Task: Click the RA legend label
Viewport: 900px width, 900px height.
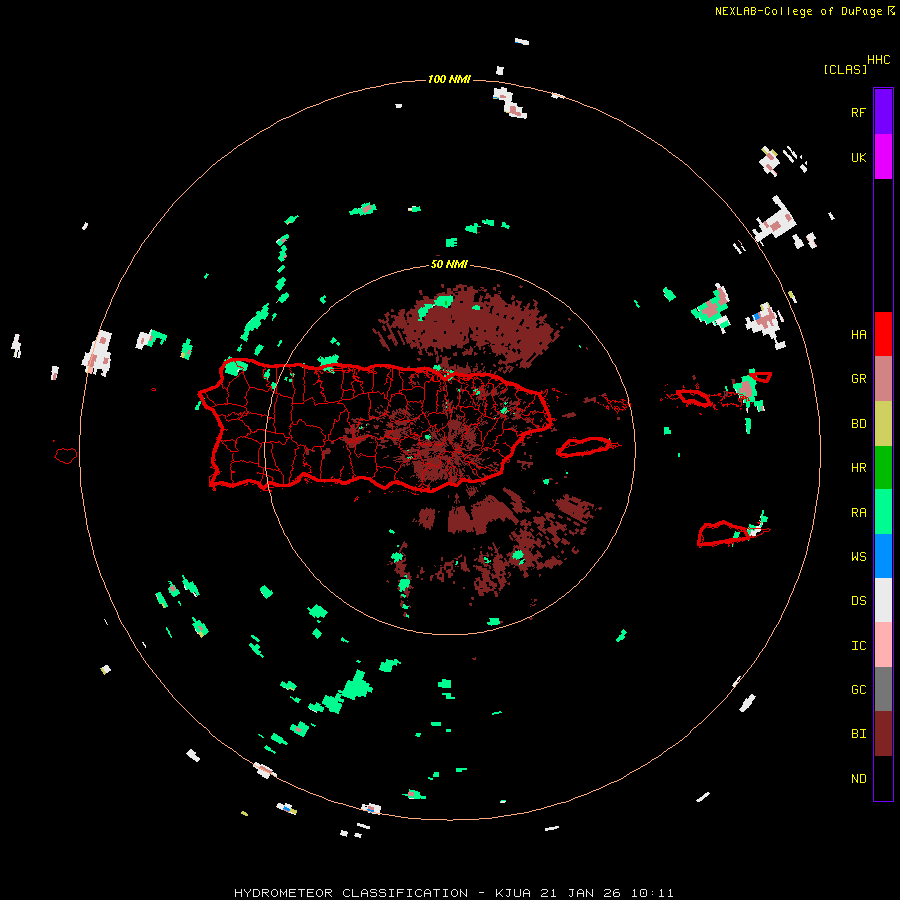Action: (x=858, y=513)
